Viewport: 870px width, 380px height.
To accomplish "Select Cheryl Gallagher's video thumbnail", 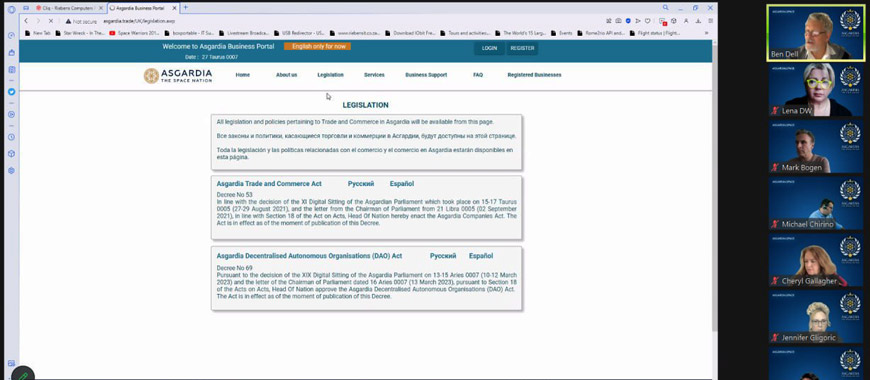I will (816, 260).
